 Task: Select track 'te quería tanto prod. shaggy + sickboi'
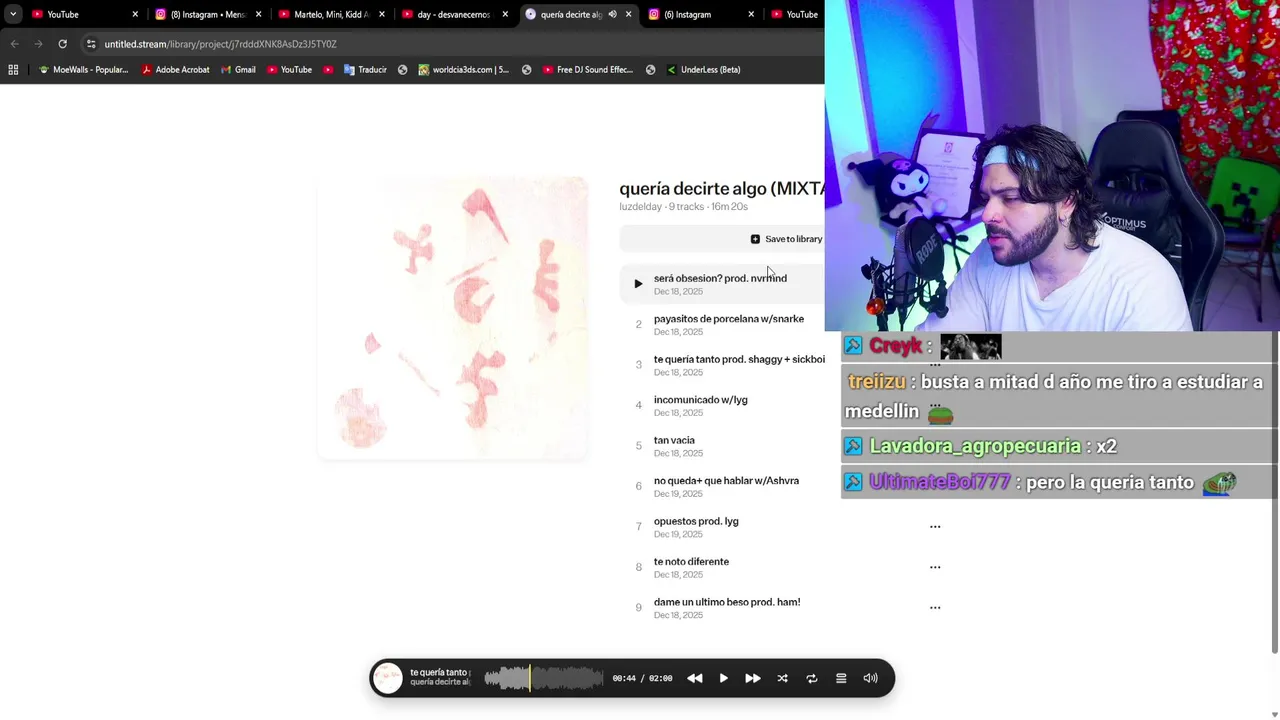pos(739,359)
